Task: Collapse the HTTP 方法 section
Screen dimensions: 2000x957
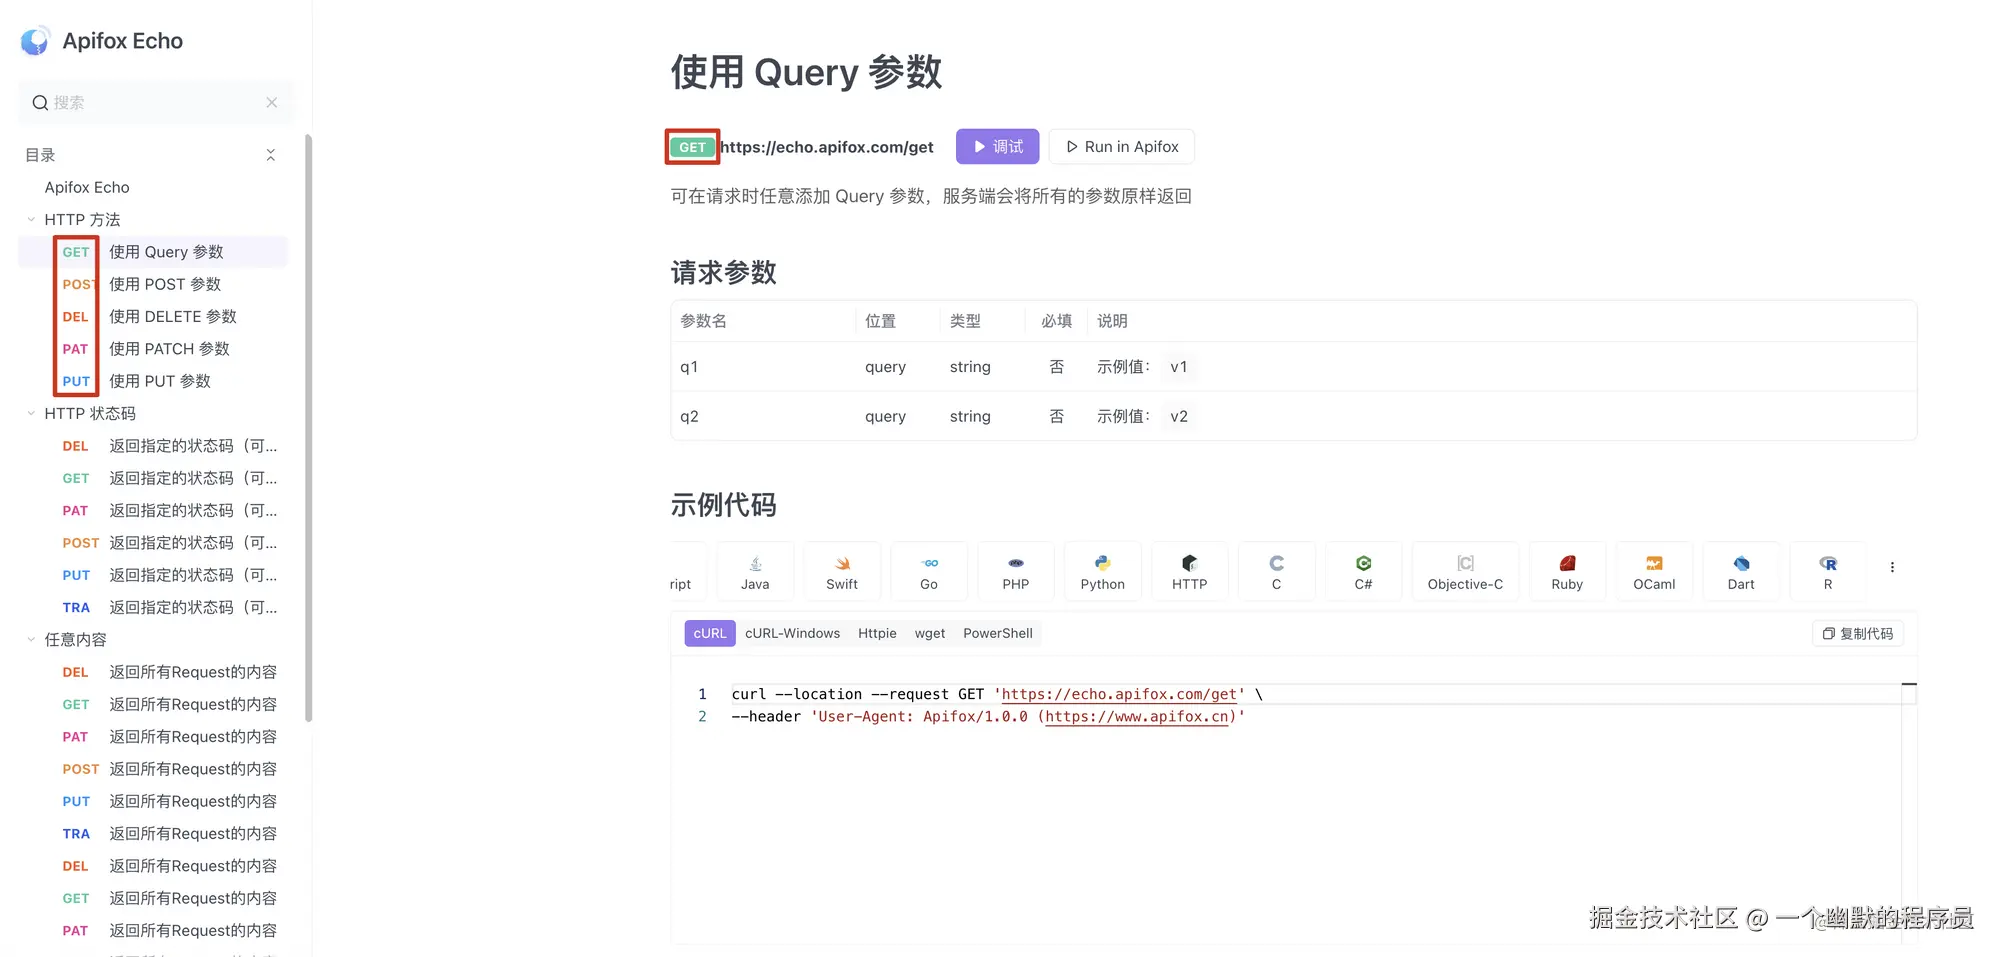Action: point(30,219)
